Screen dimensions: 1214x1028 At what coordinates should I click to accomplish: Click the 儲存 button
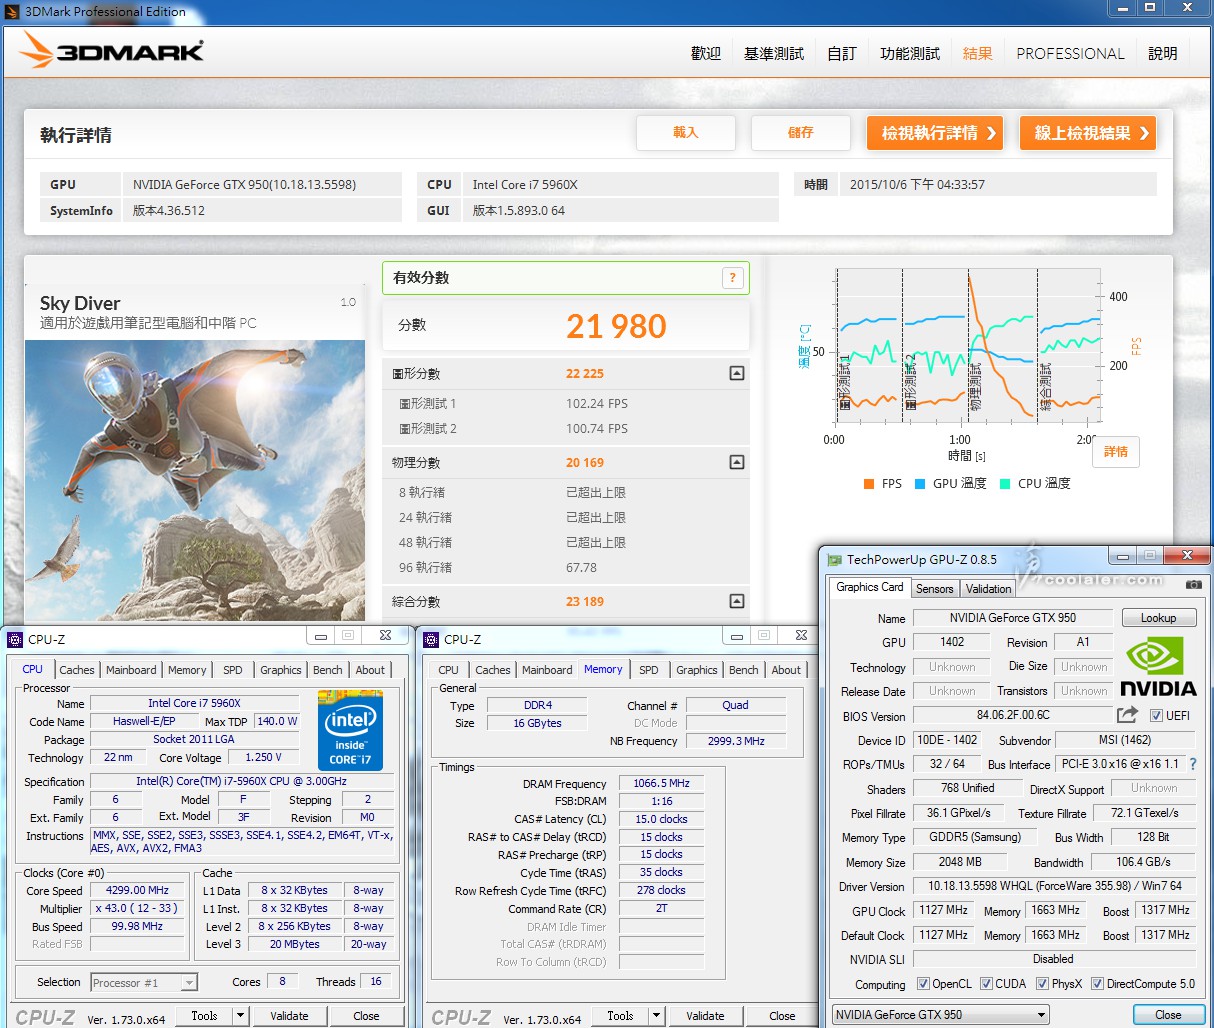pyautogui.click(x=801, y=132)
